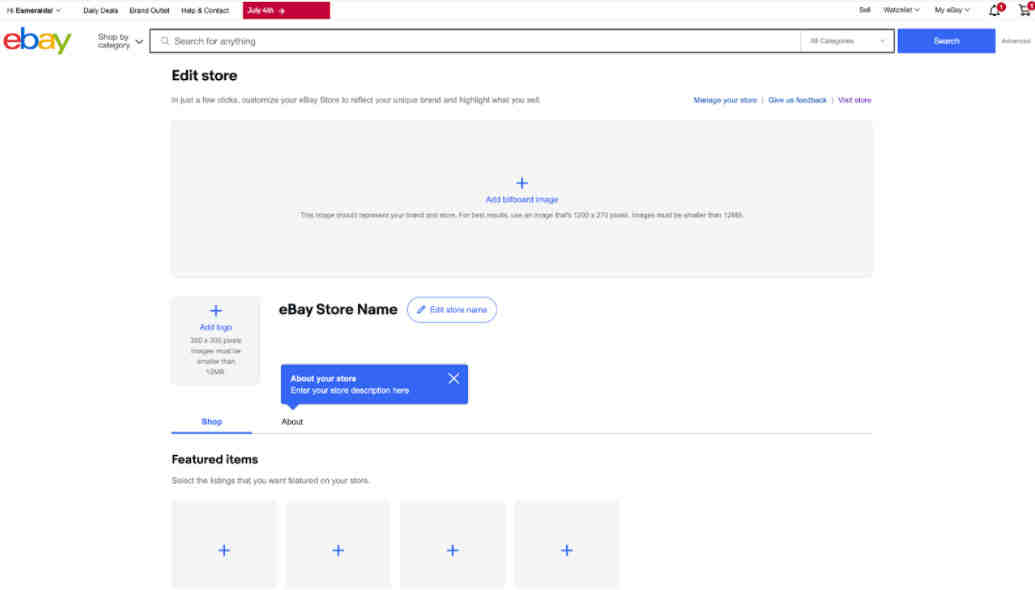Screen dimensions: 1035x590
Task: Click the blue Search button
Action: tap(946, 41)
